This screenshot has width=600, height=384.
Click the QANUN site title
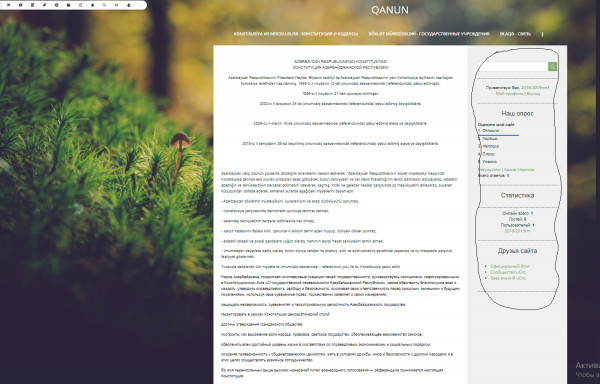(x=390, y=10)
